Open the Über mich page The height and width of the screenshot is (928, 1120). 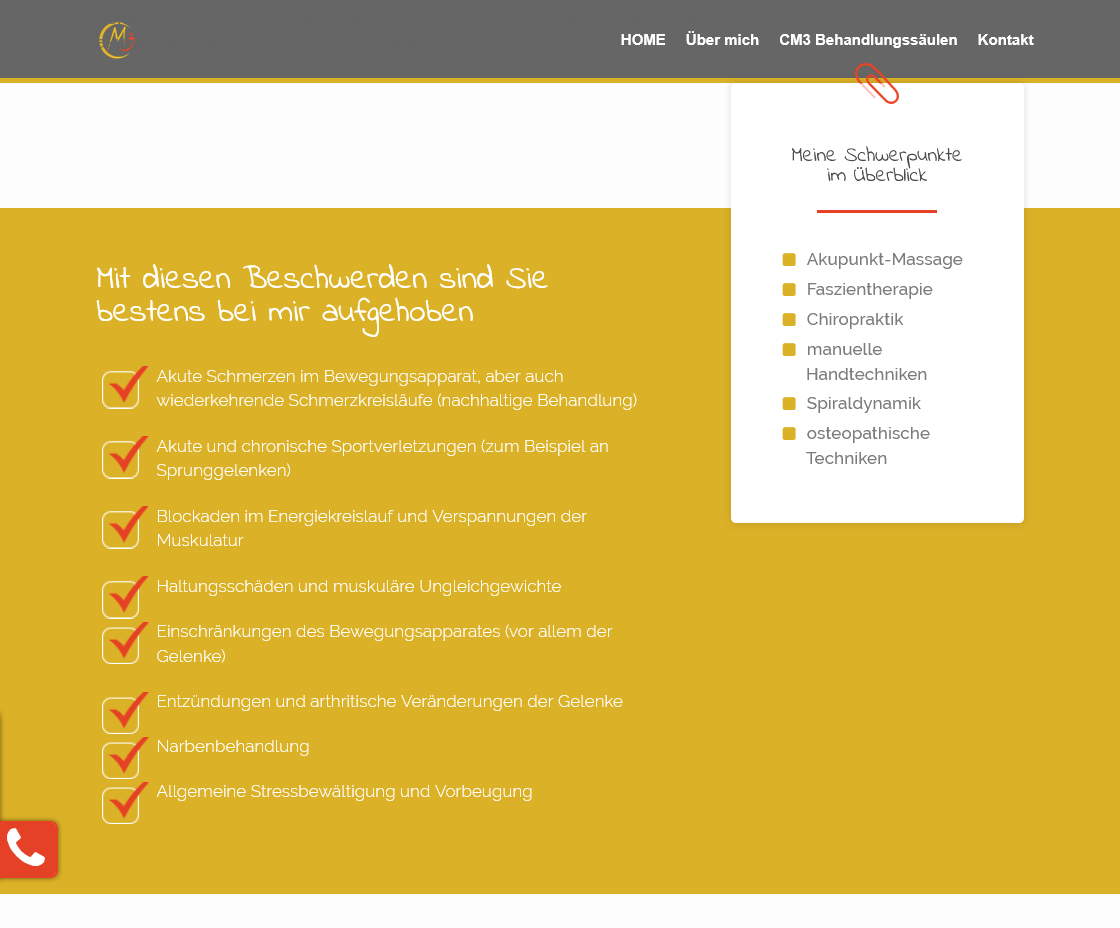tap(722, 40)
